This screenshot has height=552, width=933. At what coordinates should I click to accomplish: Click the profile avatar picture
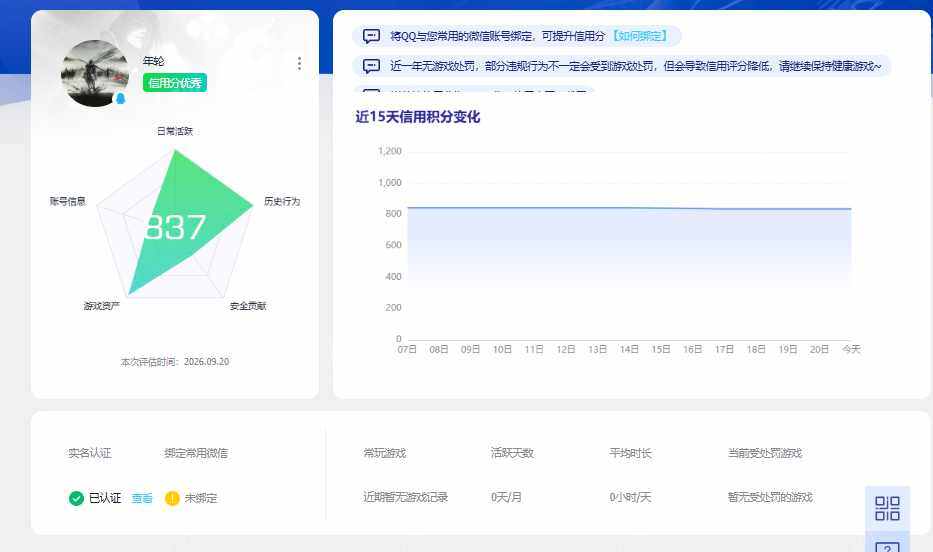95,73
